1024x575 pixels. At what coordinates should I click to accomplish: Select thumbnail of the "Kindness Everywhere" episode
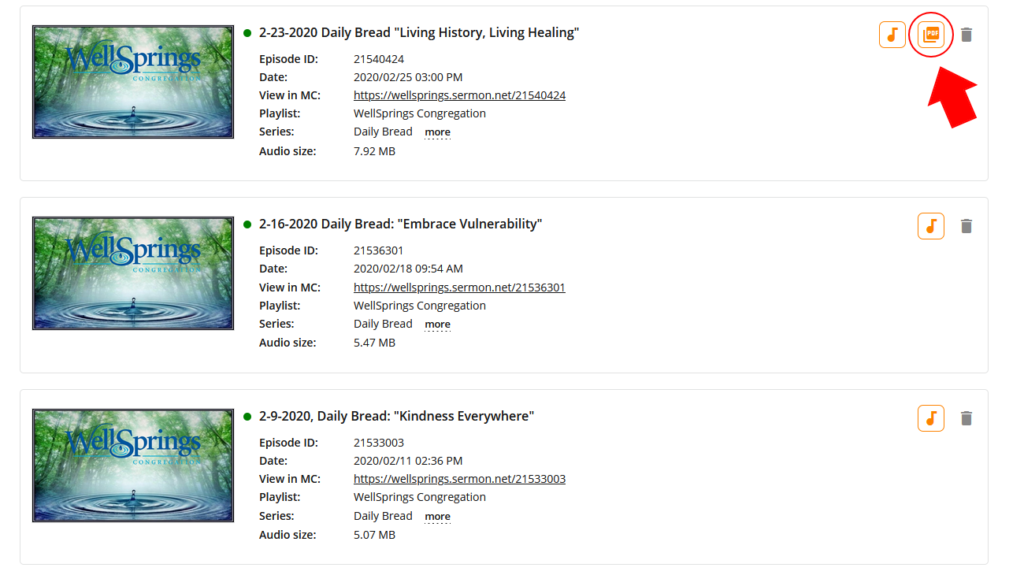pos(133,465)
